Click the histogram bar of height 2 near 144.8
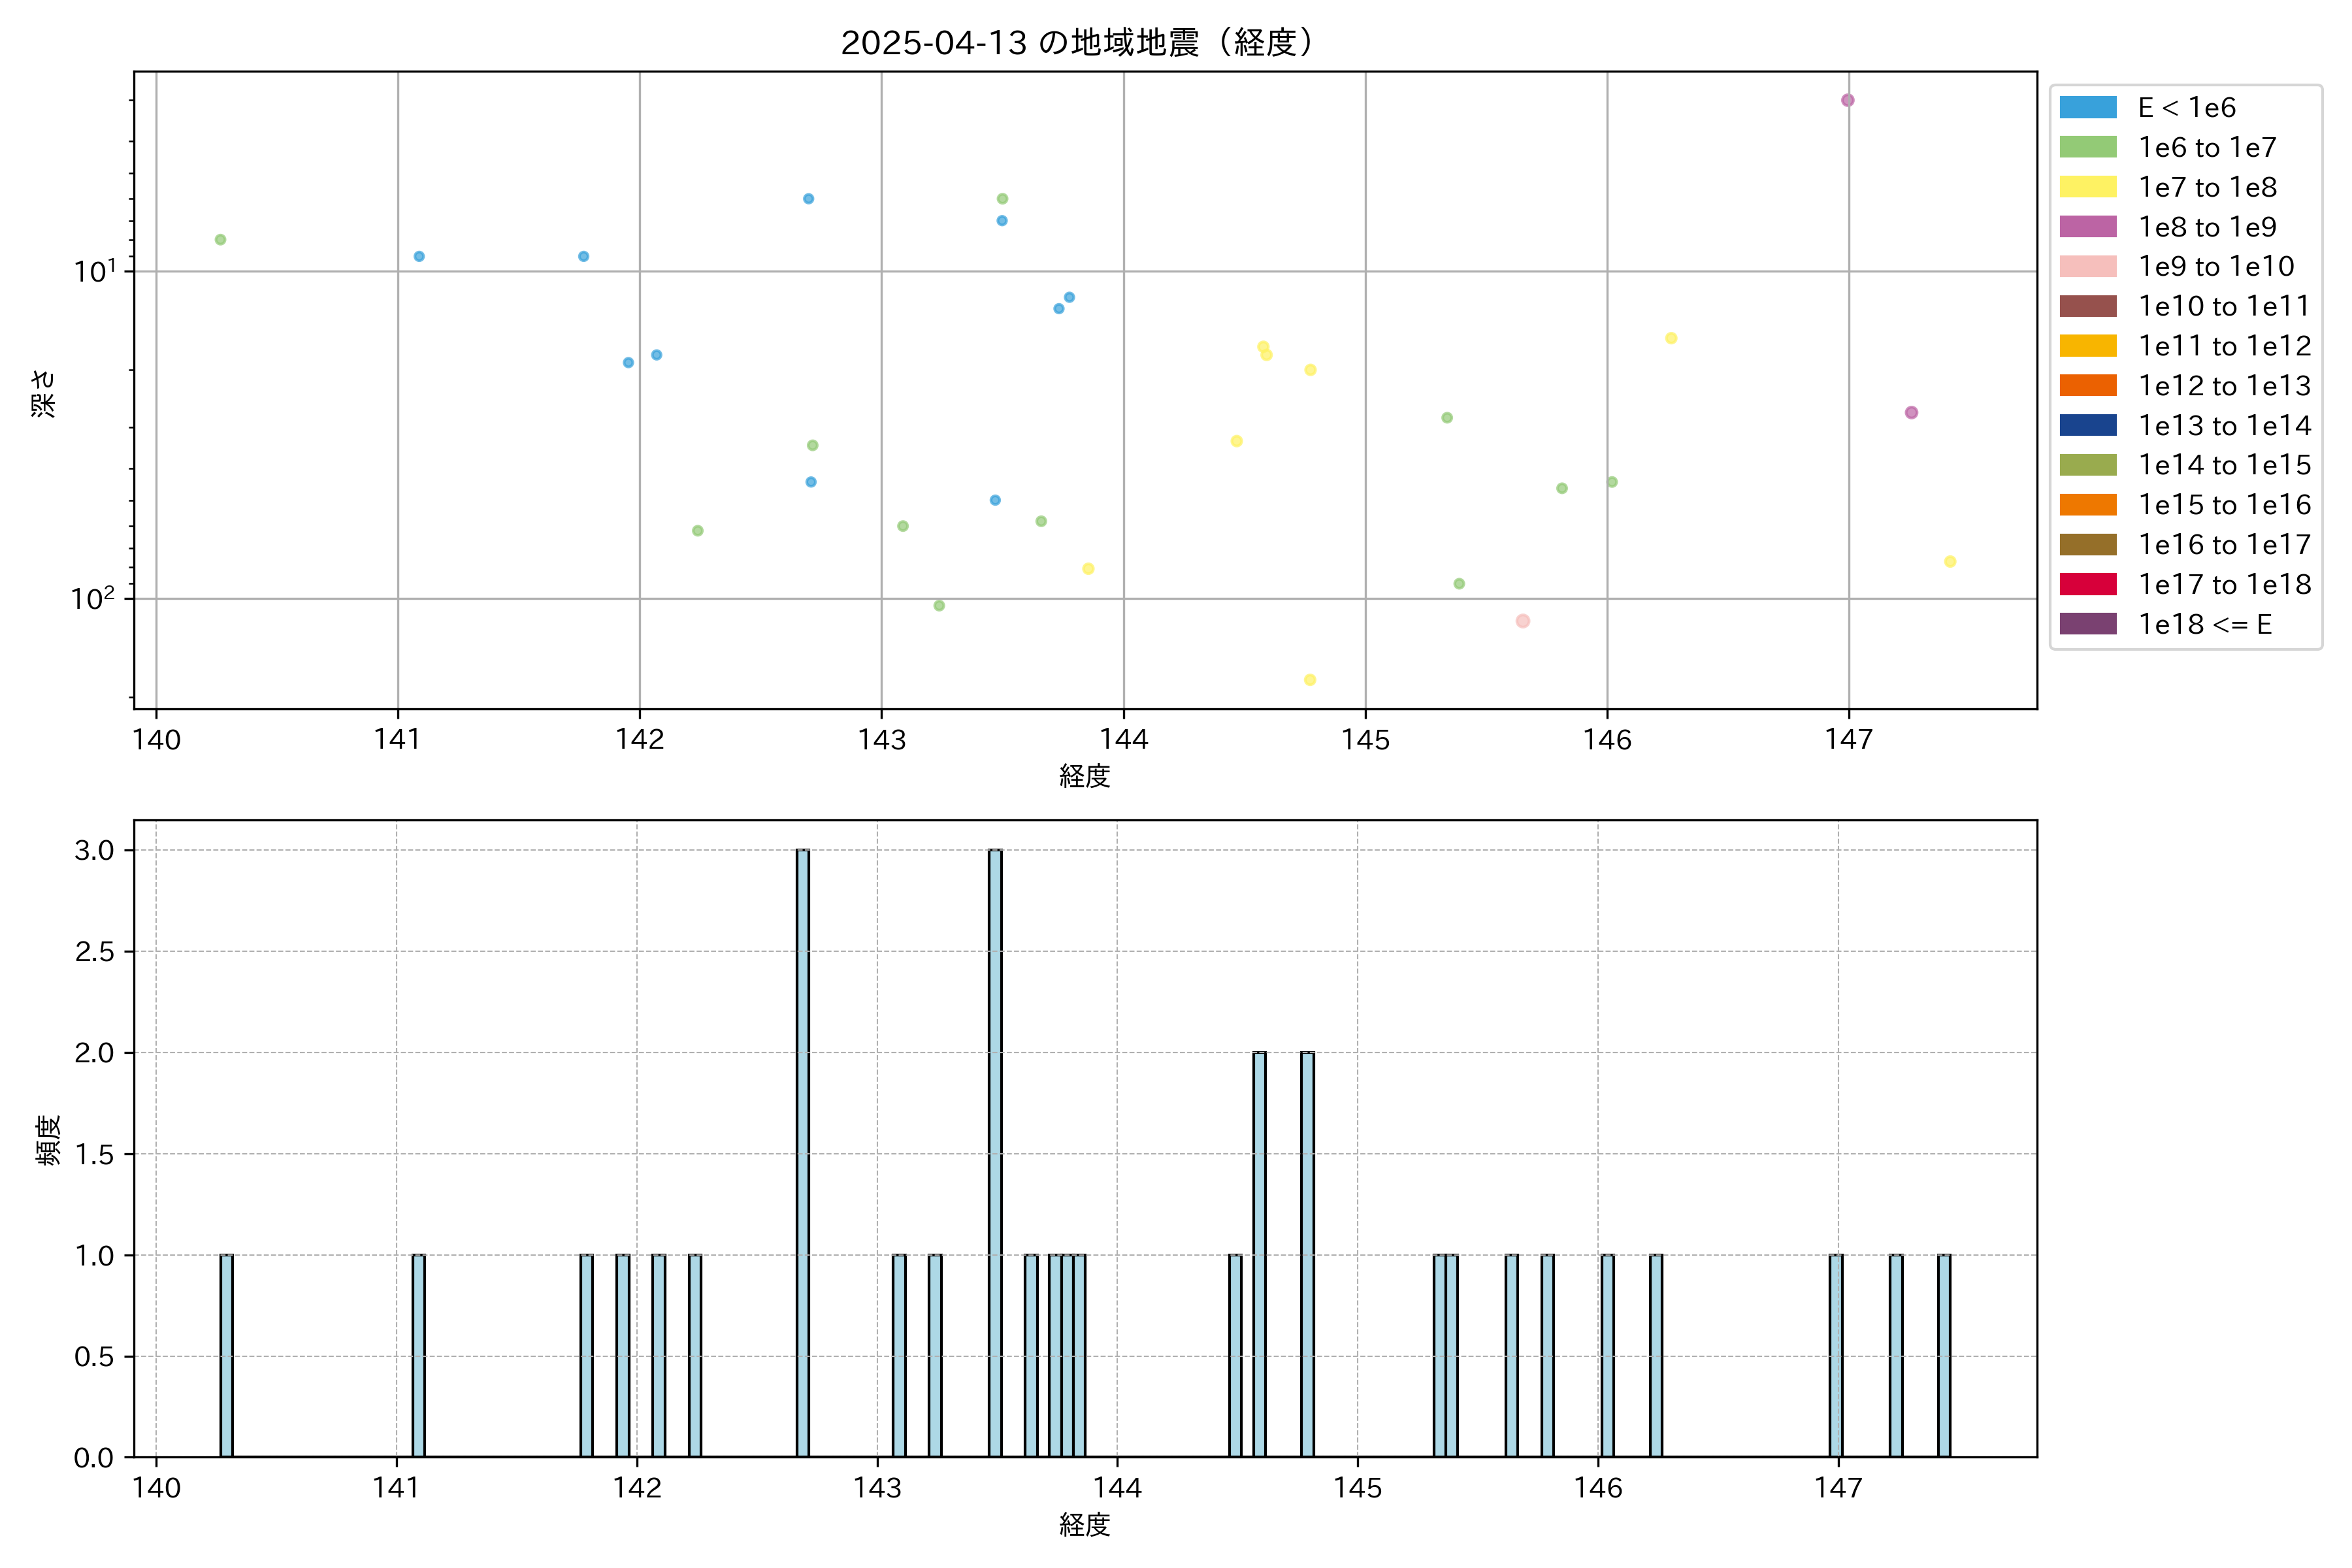The image size is (2352, 1568). (x=1307, y=1254)
